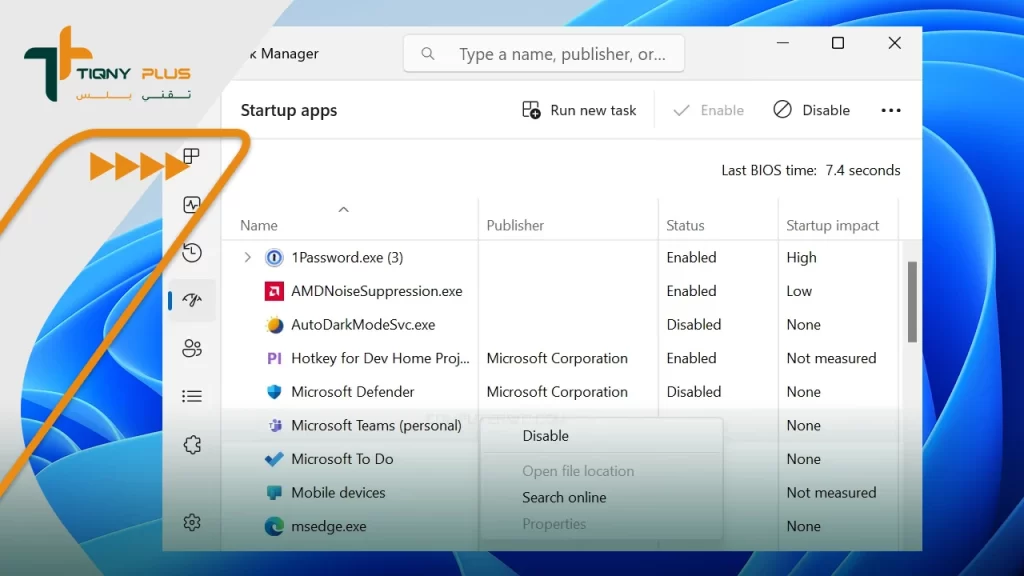Open the Services puzzle icon
Viewport: 1024px width, 576px height.
192,445
